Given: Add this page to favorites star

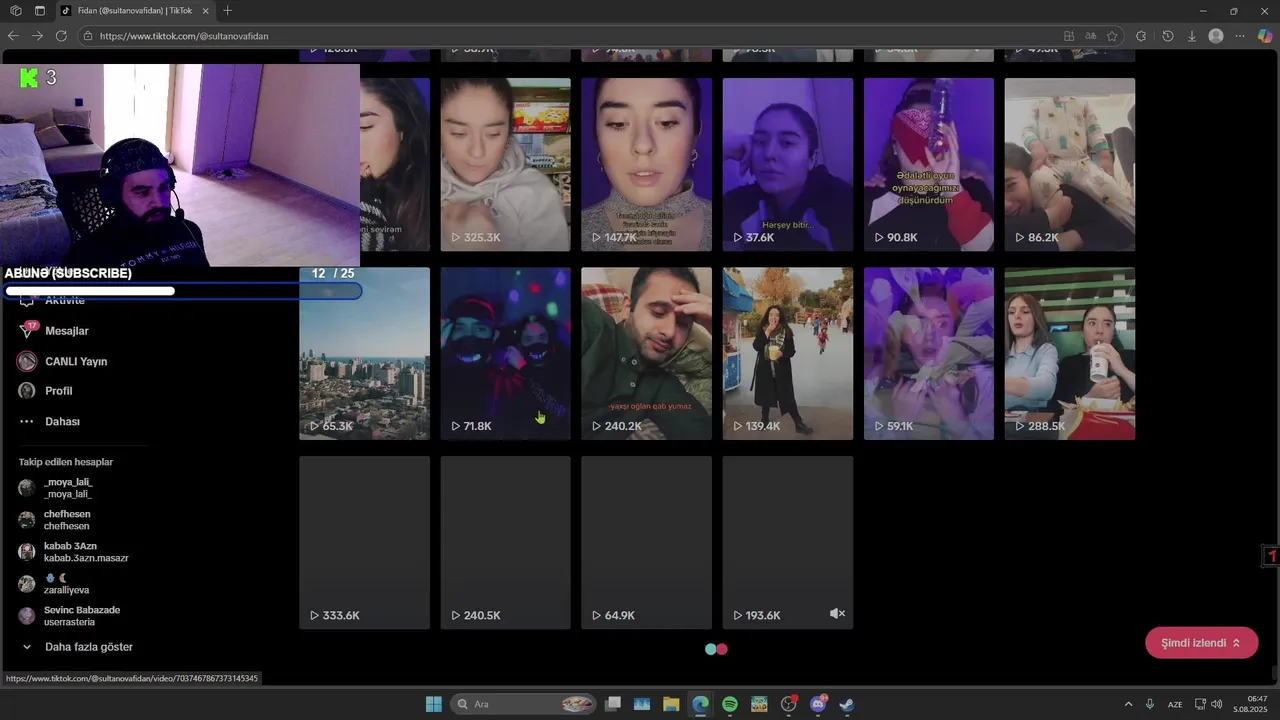Looking at the screenshot, I should [1112, 36].
